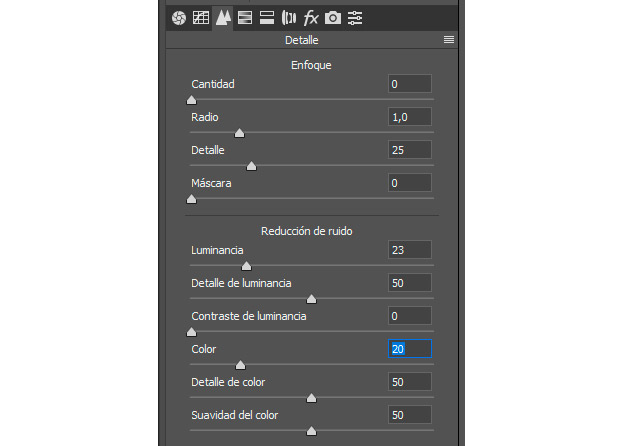Open the Camera Calibration camera icon
Screen dimensions: 624x446
[333, 18]
